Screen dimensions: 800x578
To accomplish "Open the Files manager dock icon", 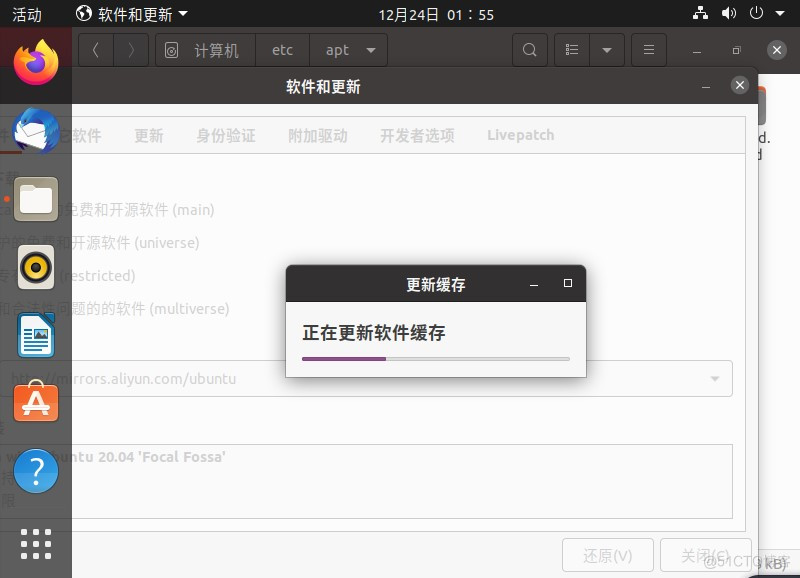I will (x=36, y=199).
